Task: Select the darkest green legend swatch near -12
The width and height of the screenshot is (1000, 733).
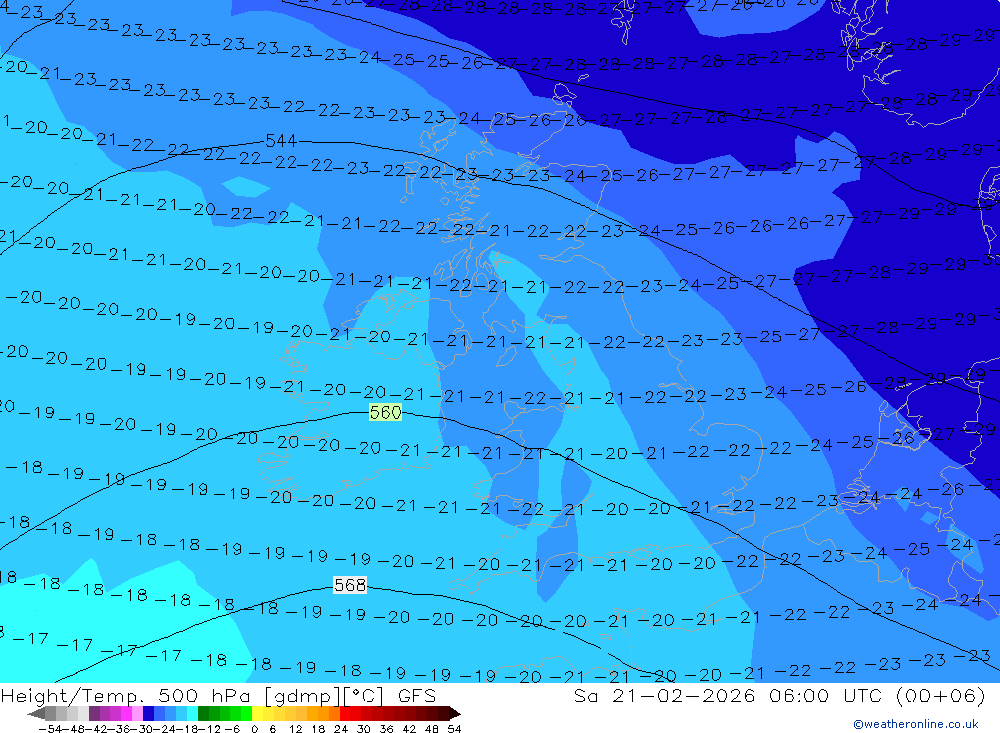Action: point(203,714)
